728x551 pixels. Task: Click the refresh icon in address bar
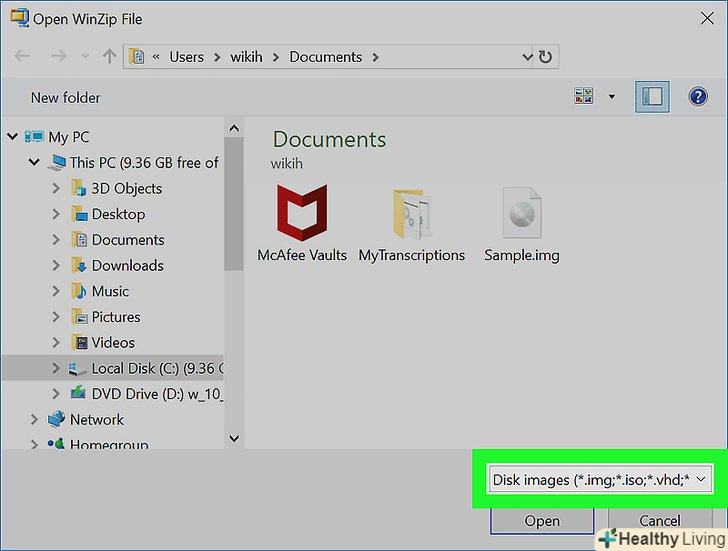click(x=546, y=57)
